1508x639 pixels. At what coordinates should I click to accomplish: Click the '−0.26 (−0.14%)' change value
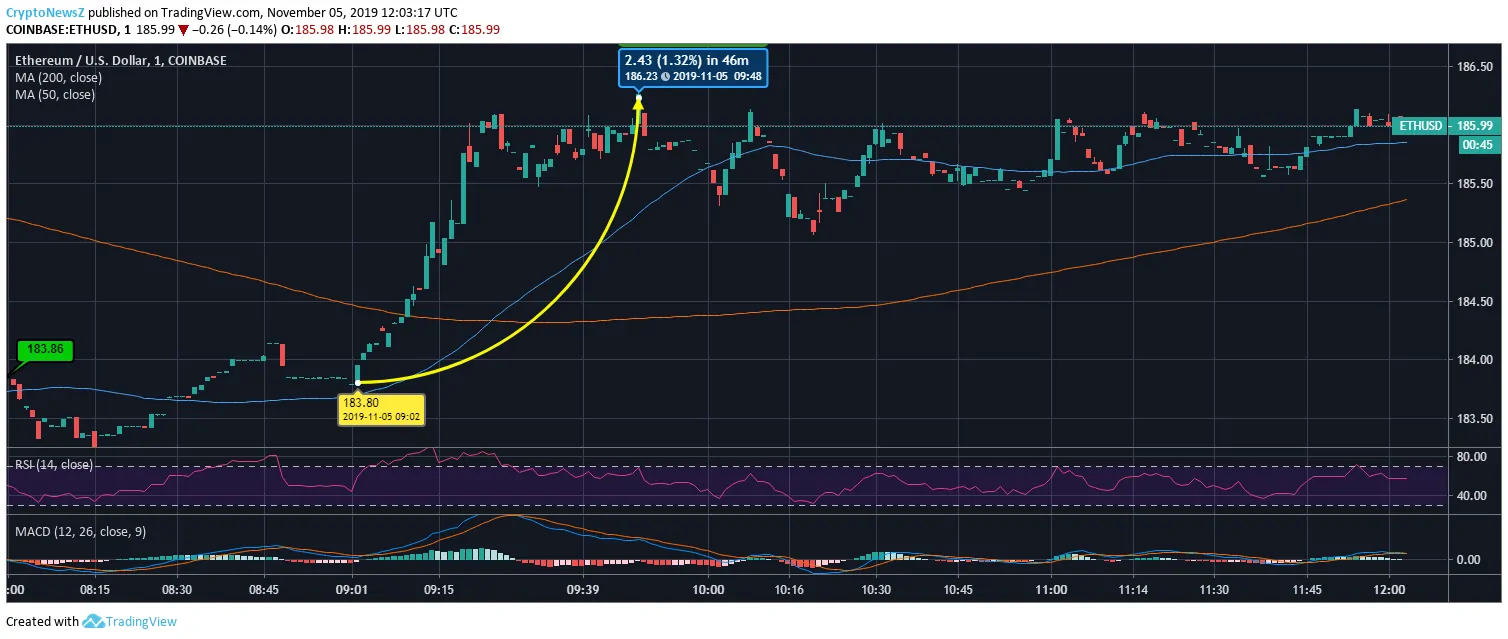(x=236, y=30)
